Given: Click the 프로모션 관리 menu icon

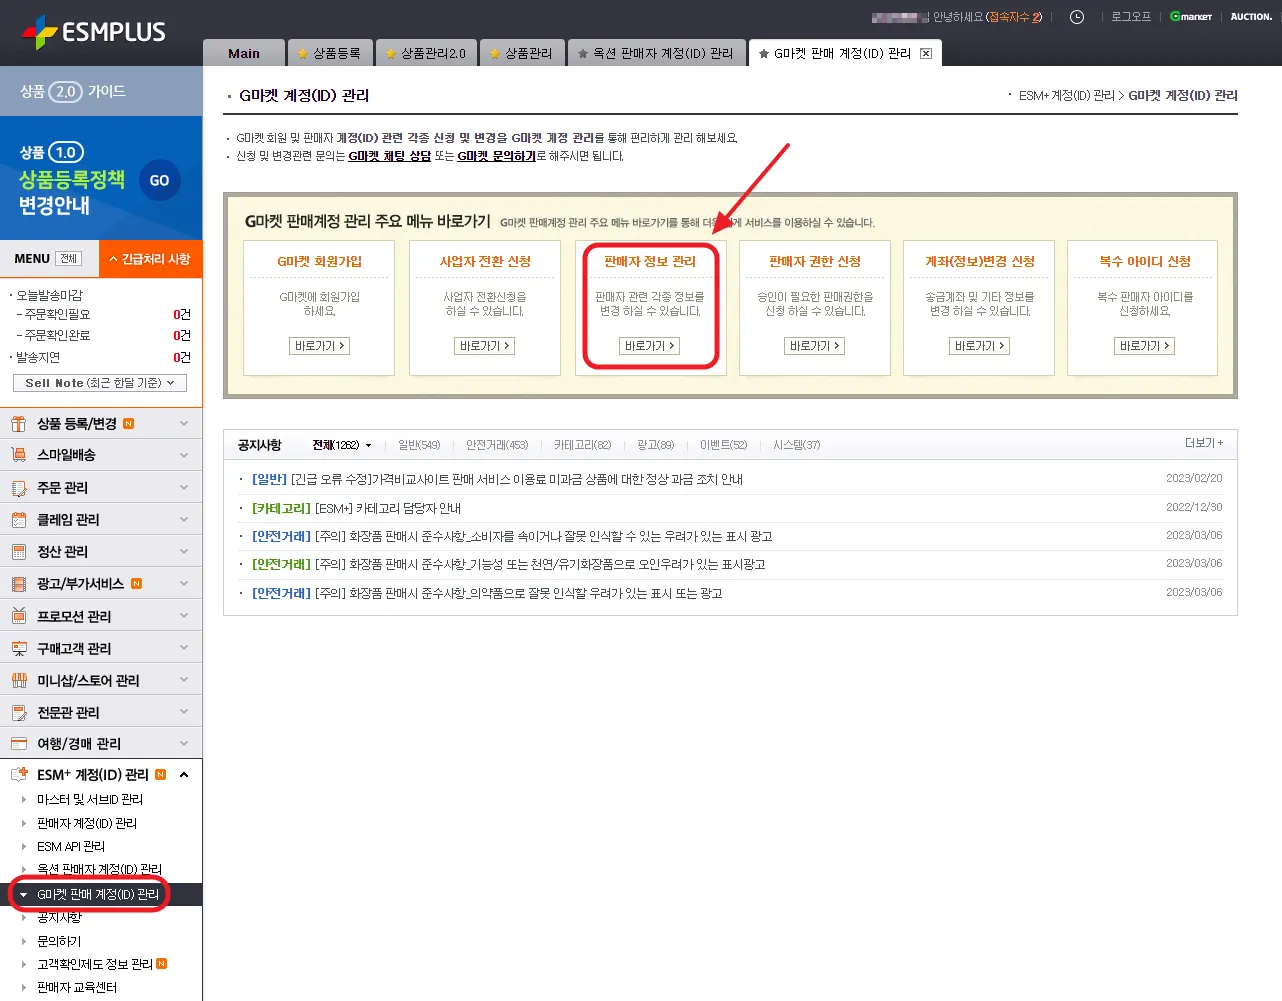Looking at the screenshot, I should [x=19, y=616].
